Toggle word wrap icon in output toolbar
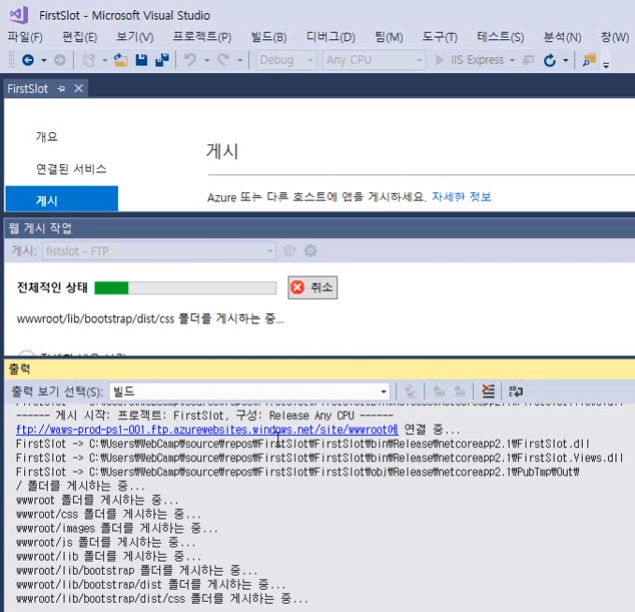 point(516,391)
